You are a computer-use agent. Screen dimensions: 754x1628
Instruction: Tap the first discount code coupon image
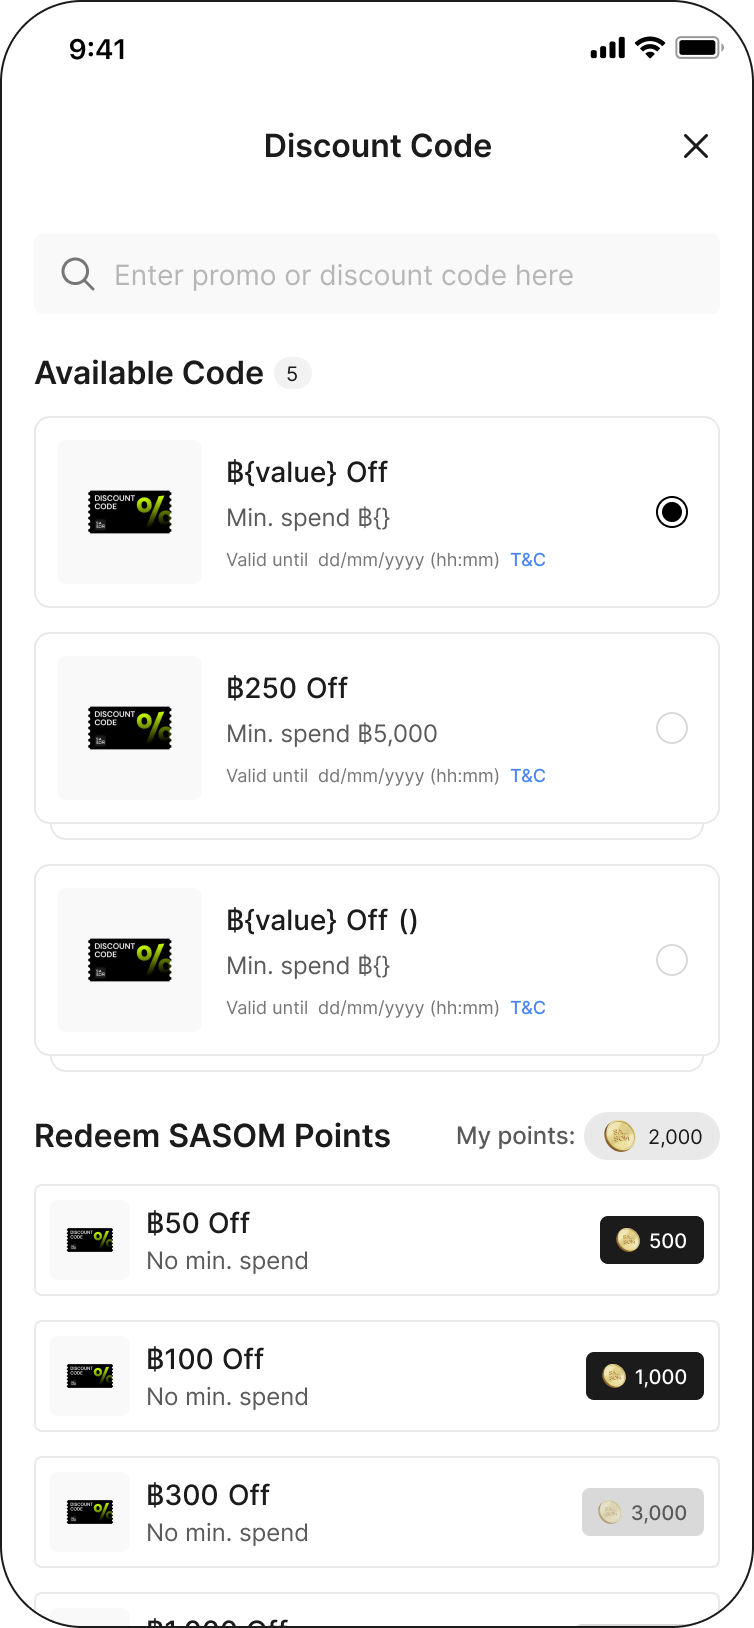130,512
